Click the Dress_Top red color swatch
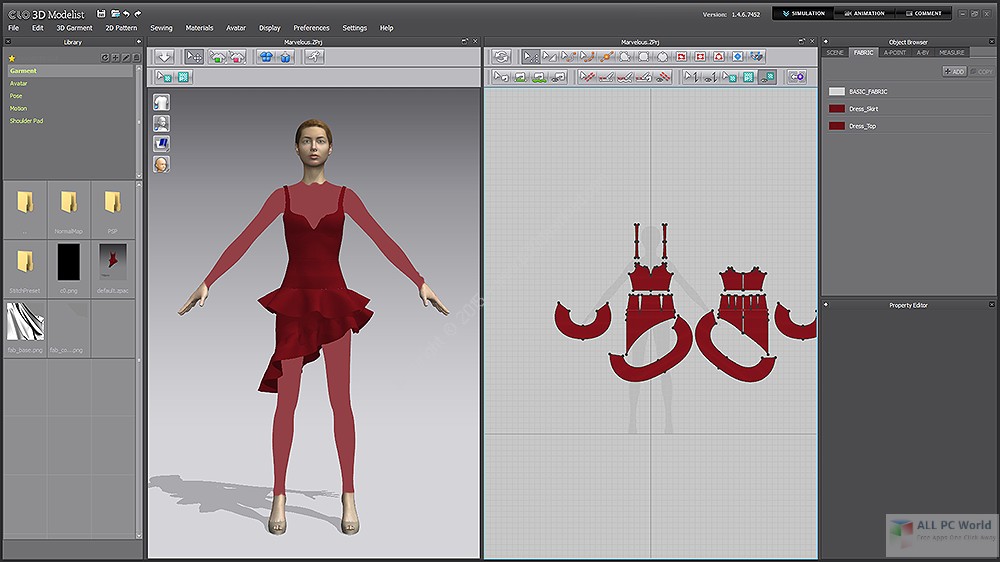This screenshot has height=562, width=1000. (837, 126)
